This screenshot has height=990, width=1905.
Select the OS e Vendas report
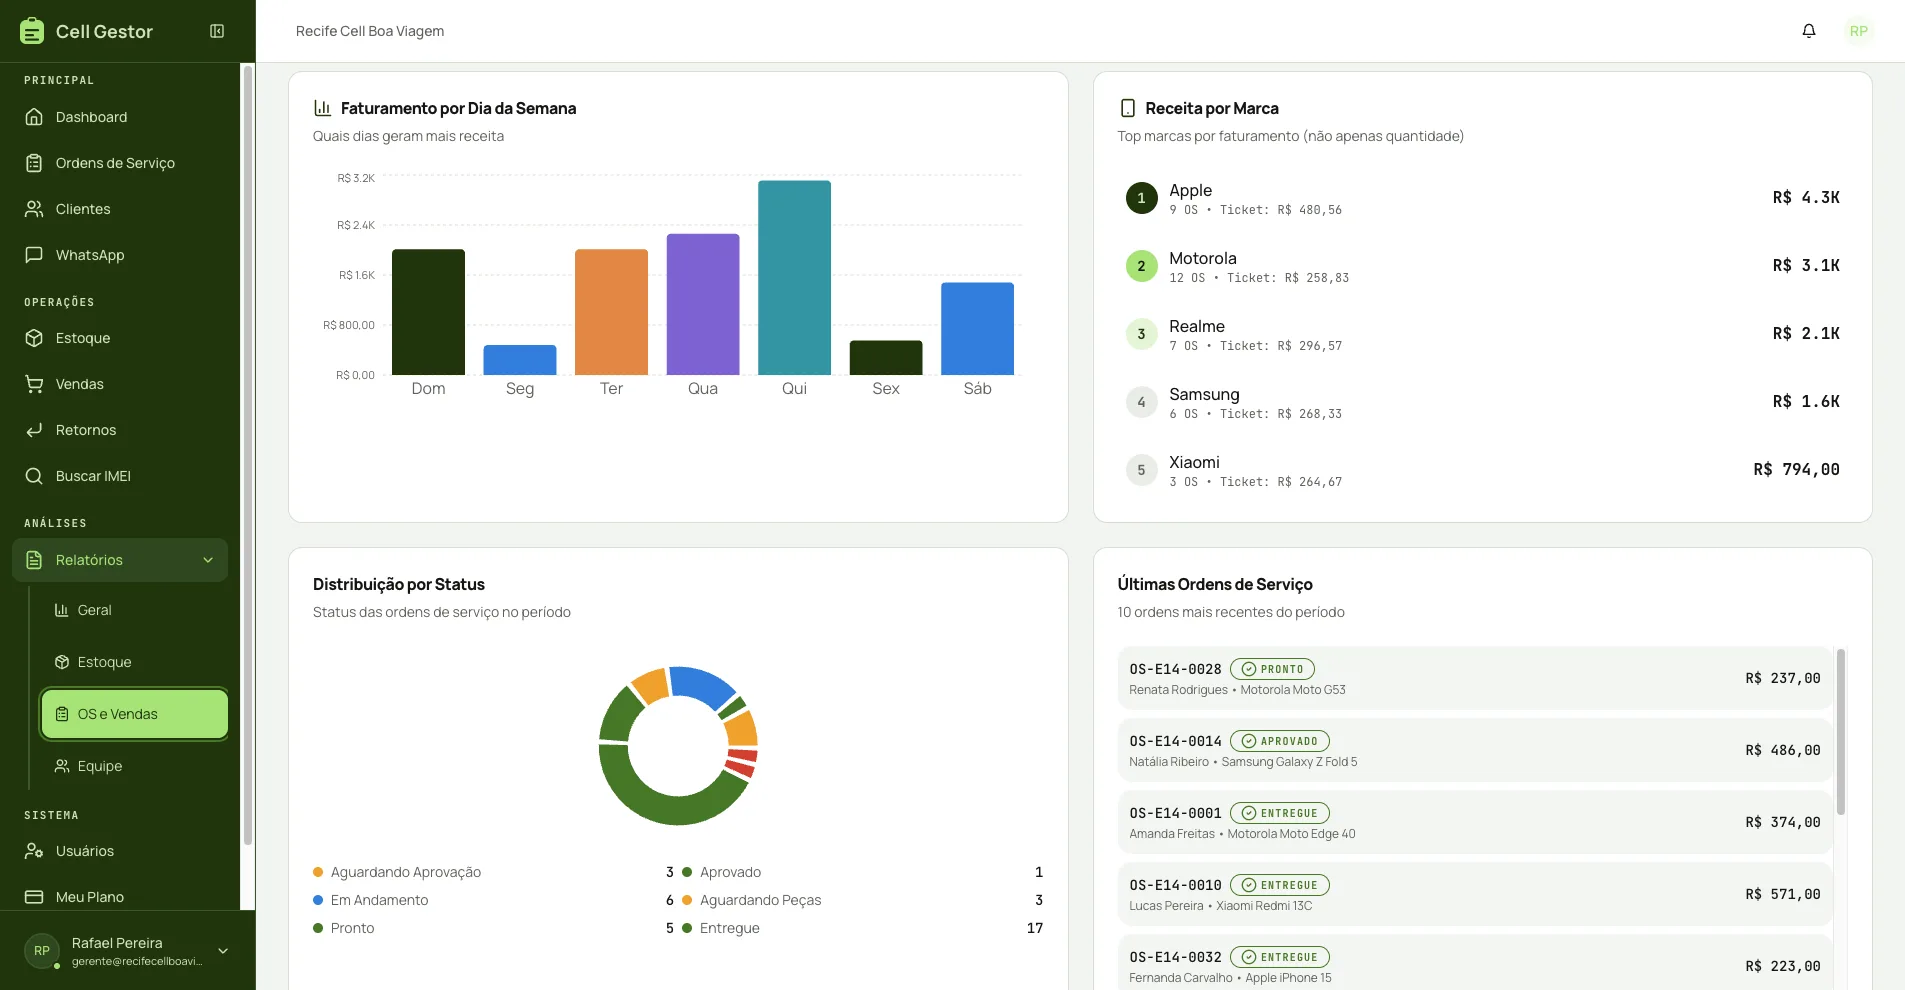135,714
